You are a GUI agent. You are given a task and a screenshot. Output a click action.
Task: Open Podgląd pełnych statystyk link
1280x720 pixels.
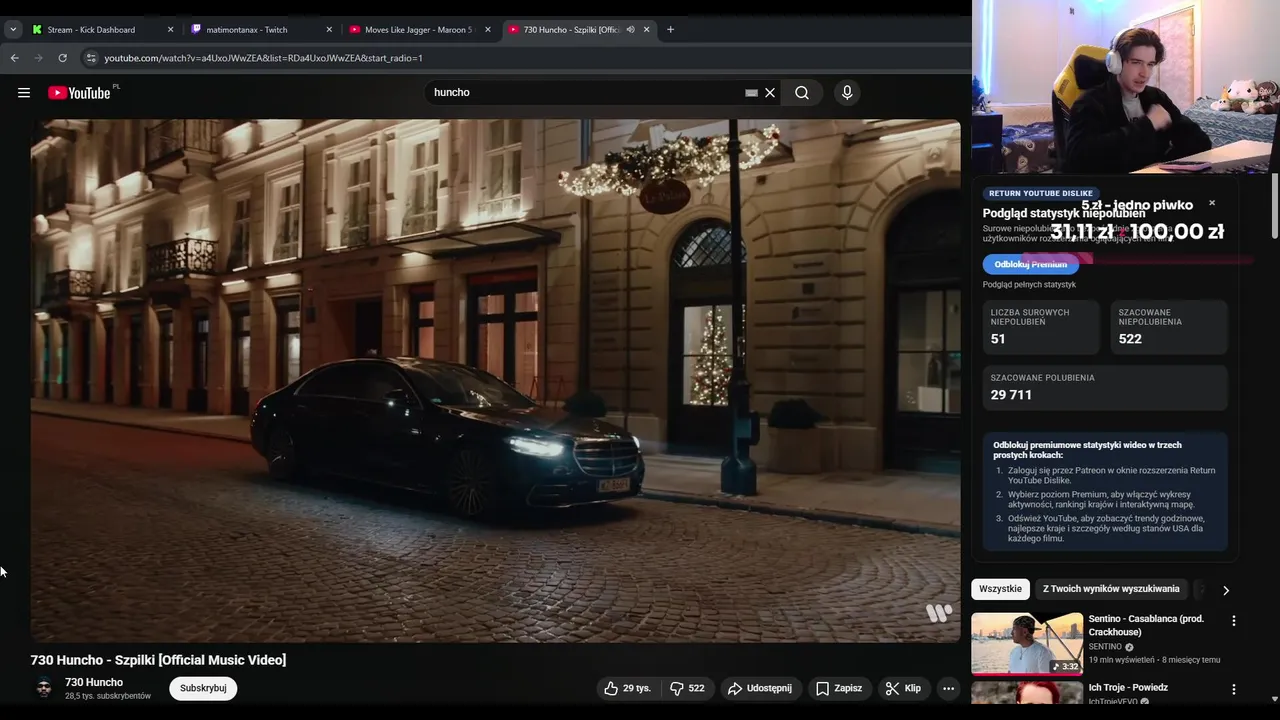(1029, 285)
